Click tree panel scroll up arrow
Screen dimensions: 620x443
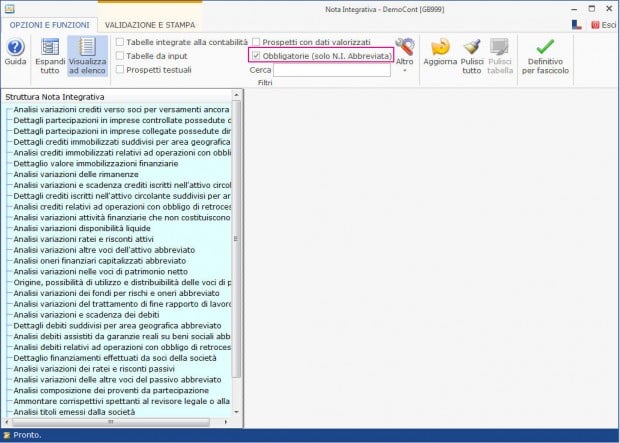pos(236,95)
